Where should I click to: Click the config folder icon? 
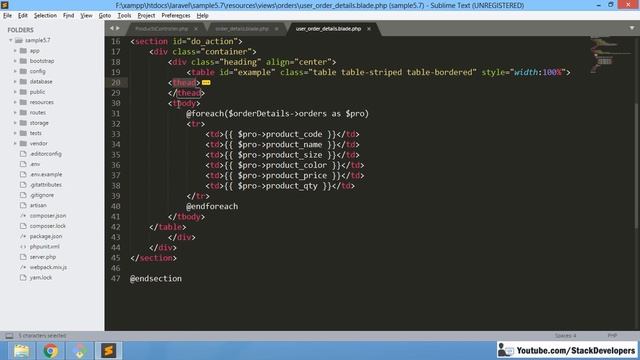[x=23, y=71]
